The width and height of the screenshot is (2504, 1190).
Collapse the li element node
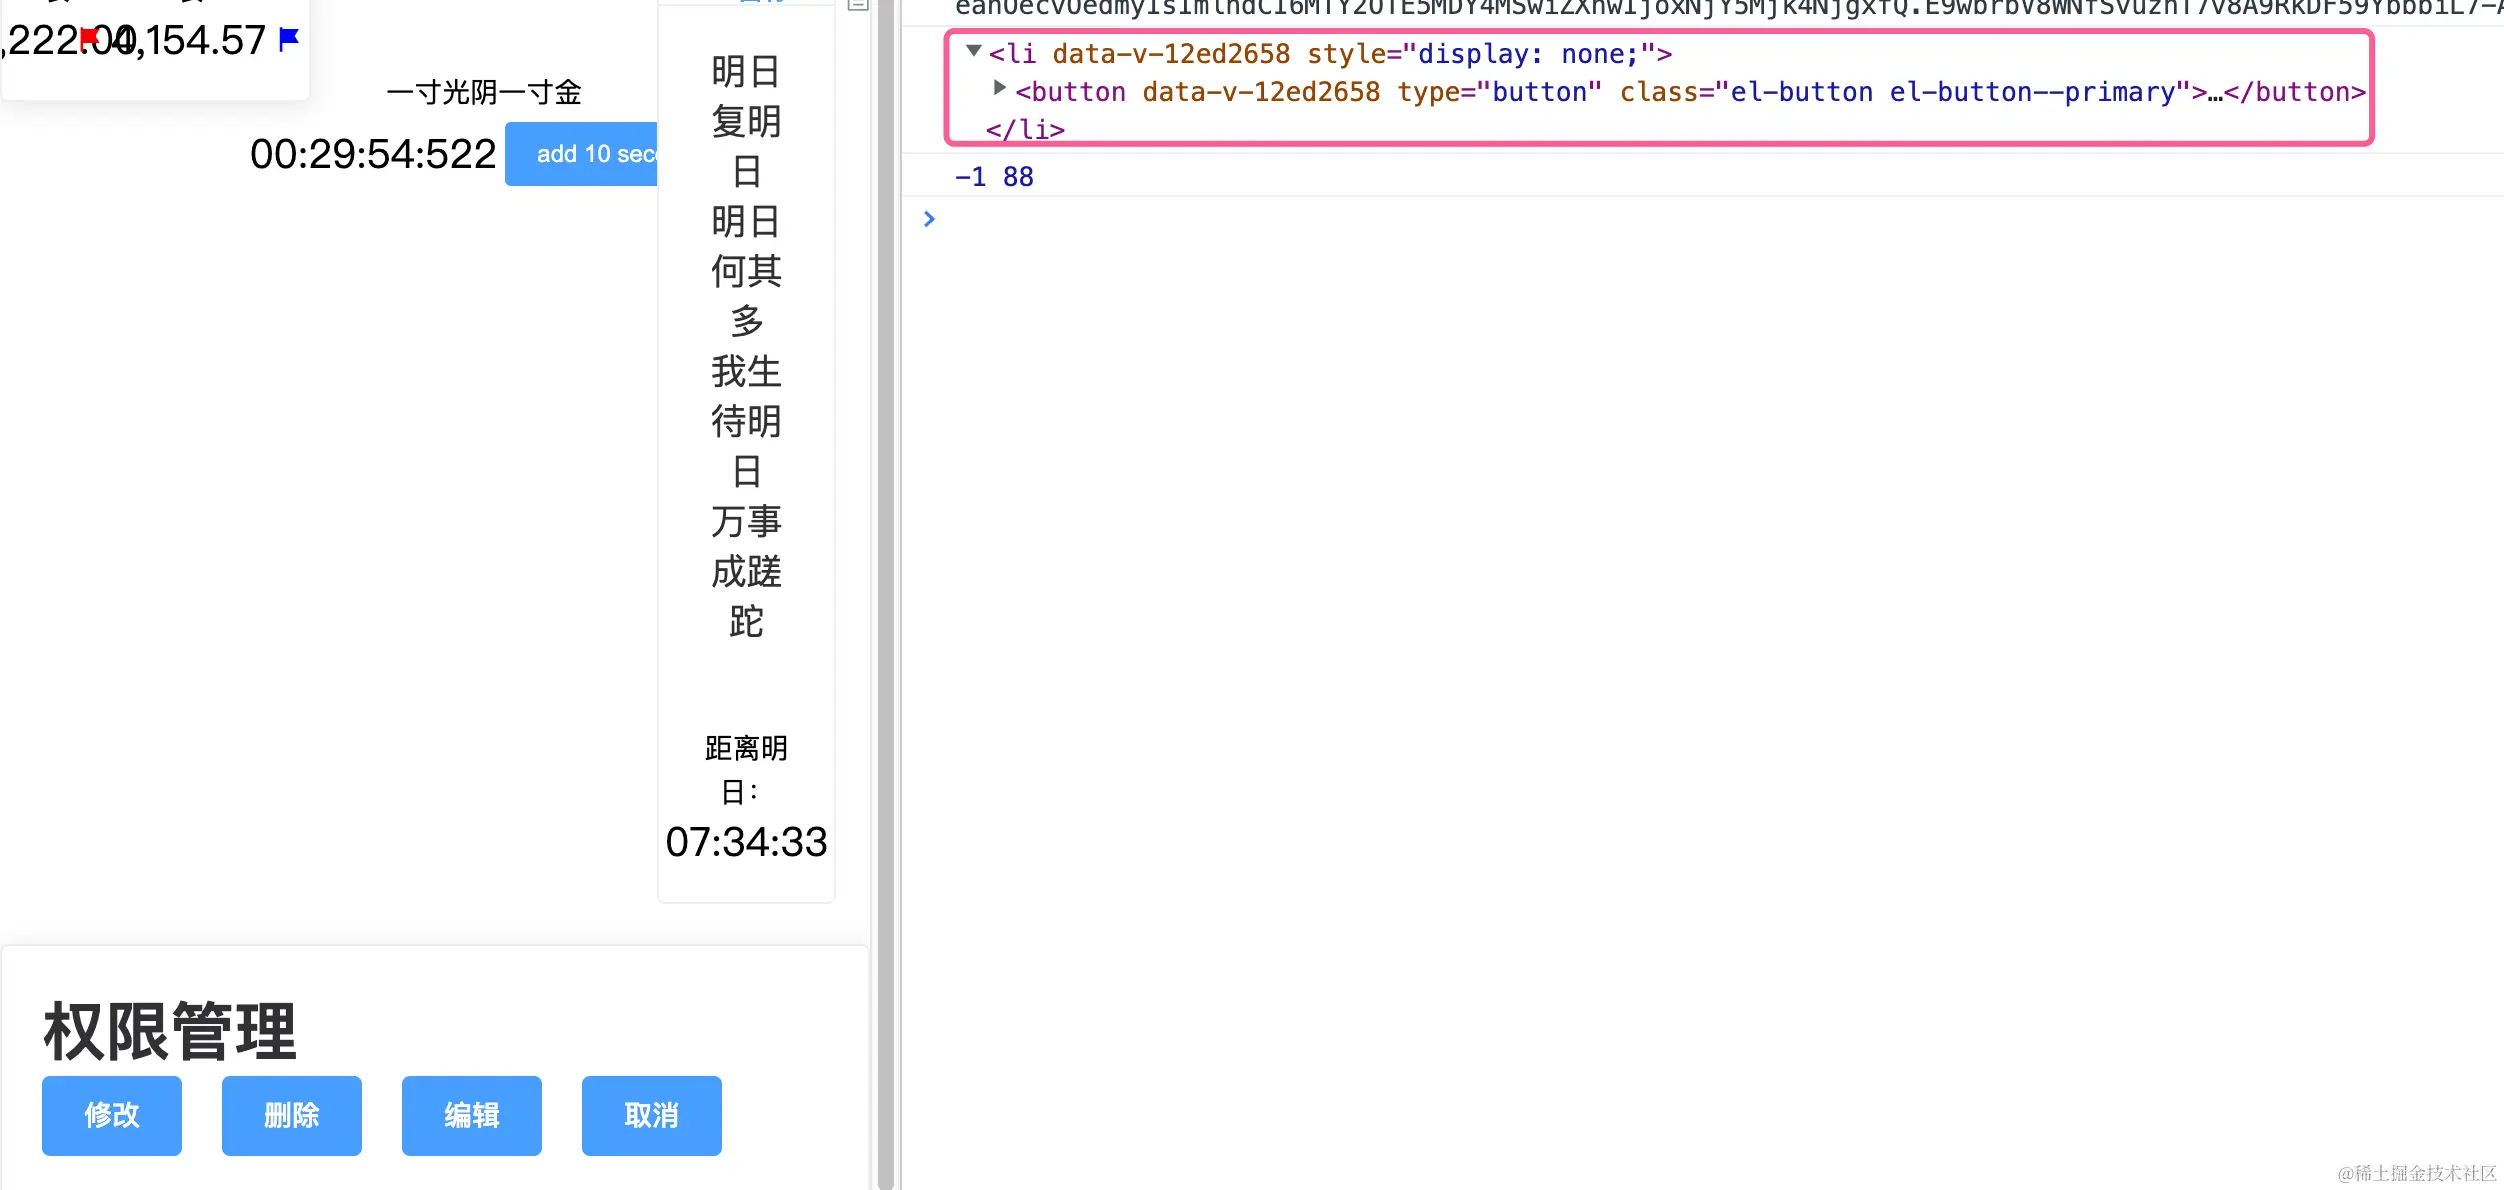(x=974, y=51)
